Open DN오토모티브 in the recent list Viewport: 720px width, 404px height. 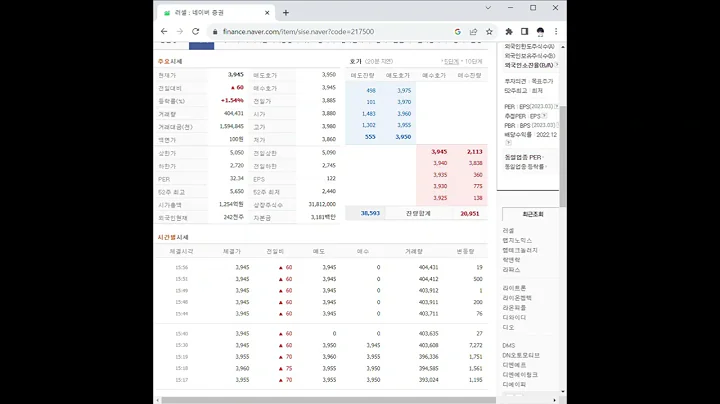coord(521,355)
